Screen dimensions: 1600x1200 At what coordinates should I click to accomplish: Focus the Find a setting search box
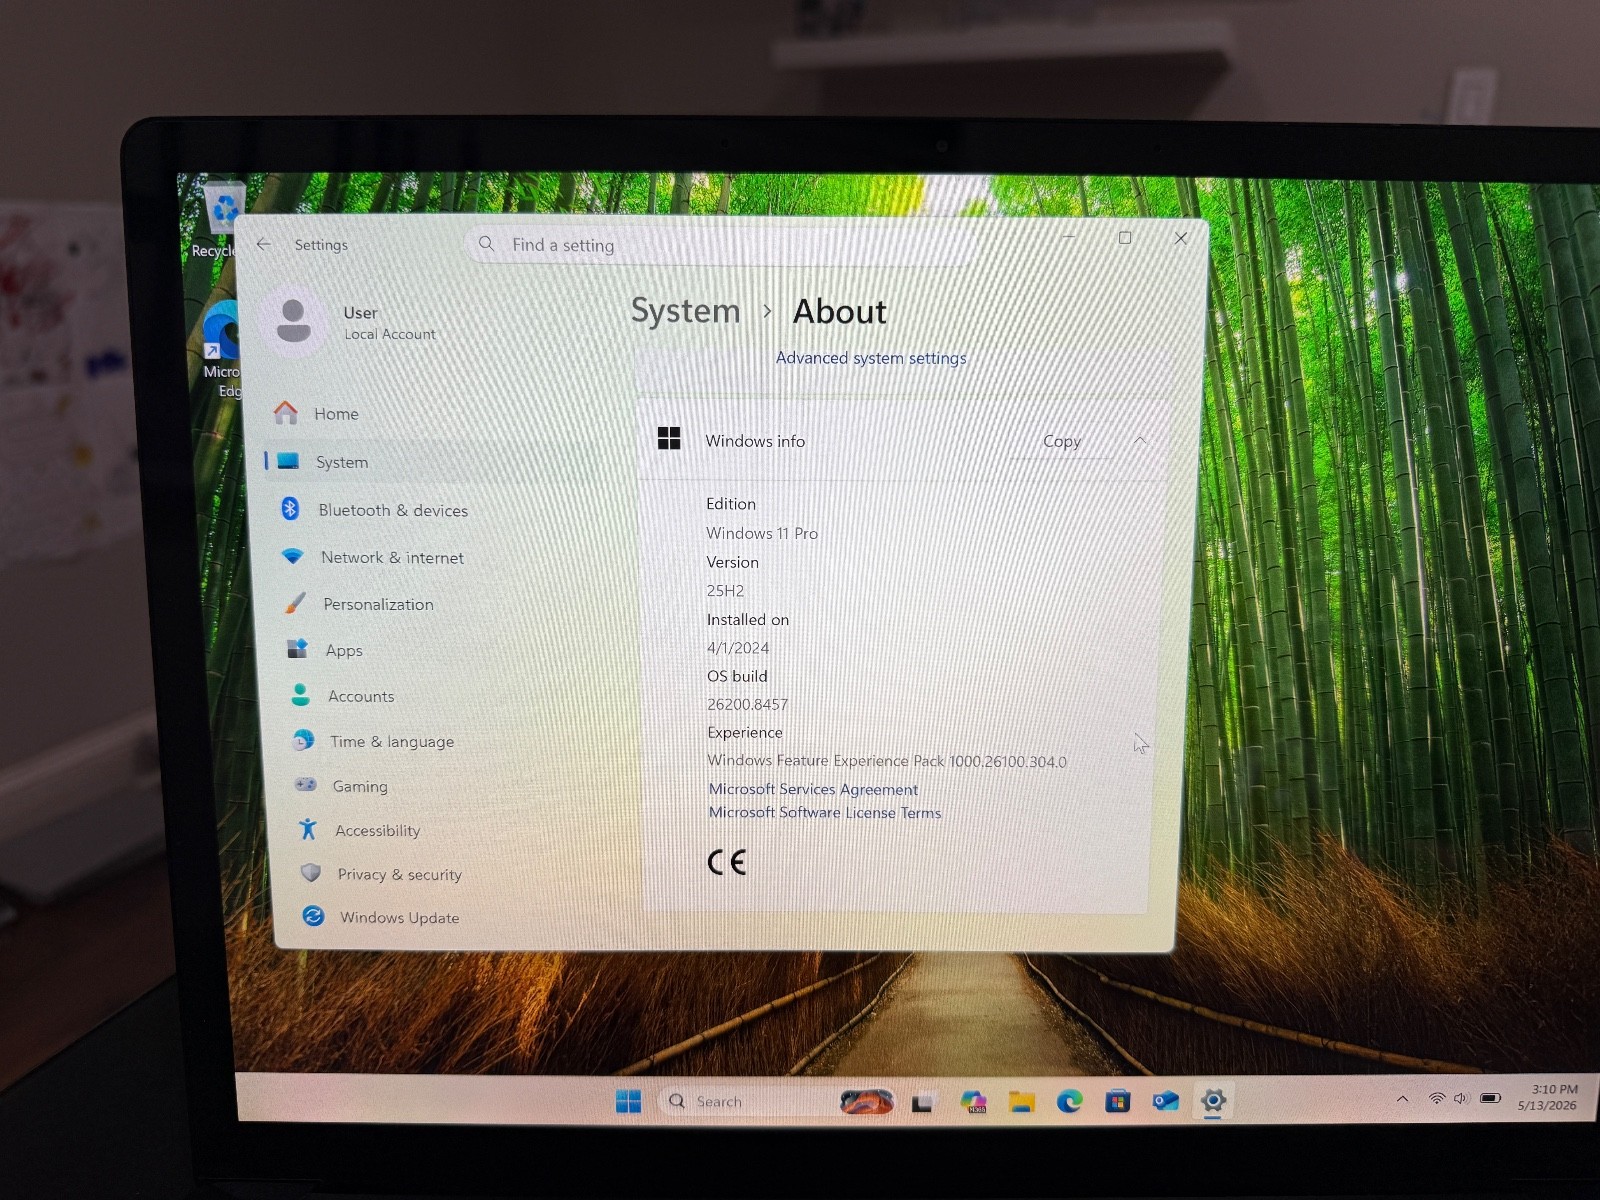coord(718,245)
